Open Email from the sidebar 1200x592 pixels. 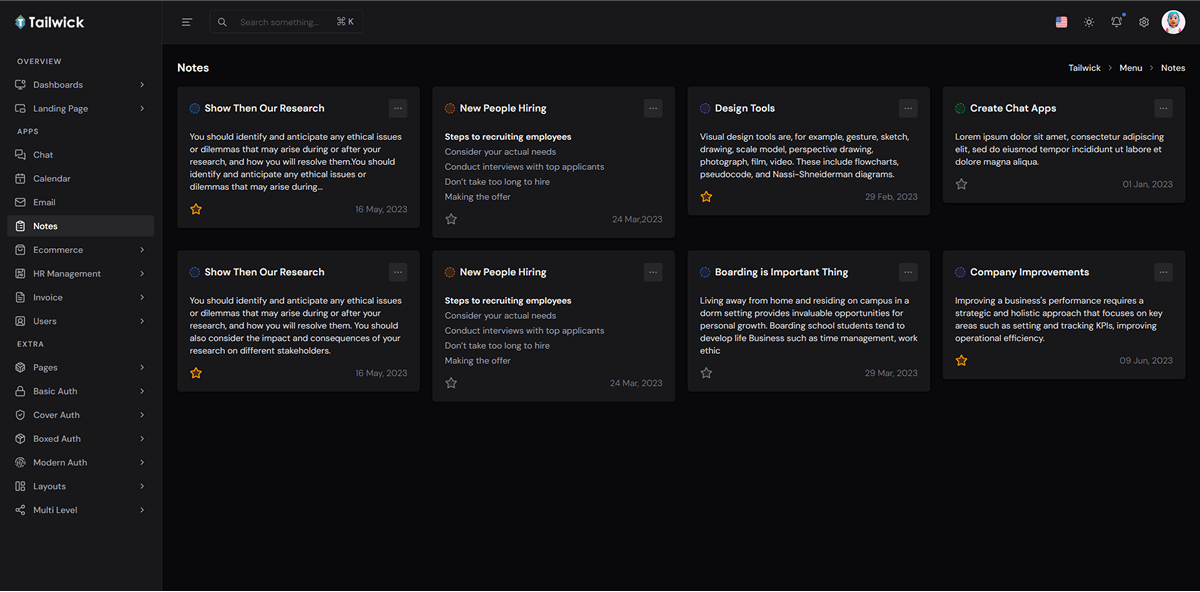[x=44, y=202]
